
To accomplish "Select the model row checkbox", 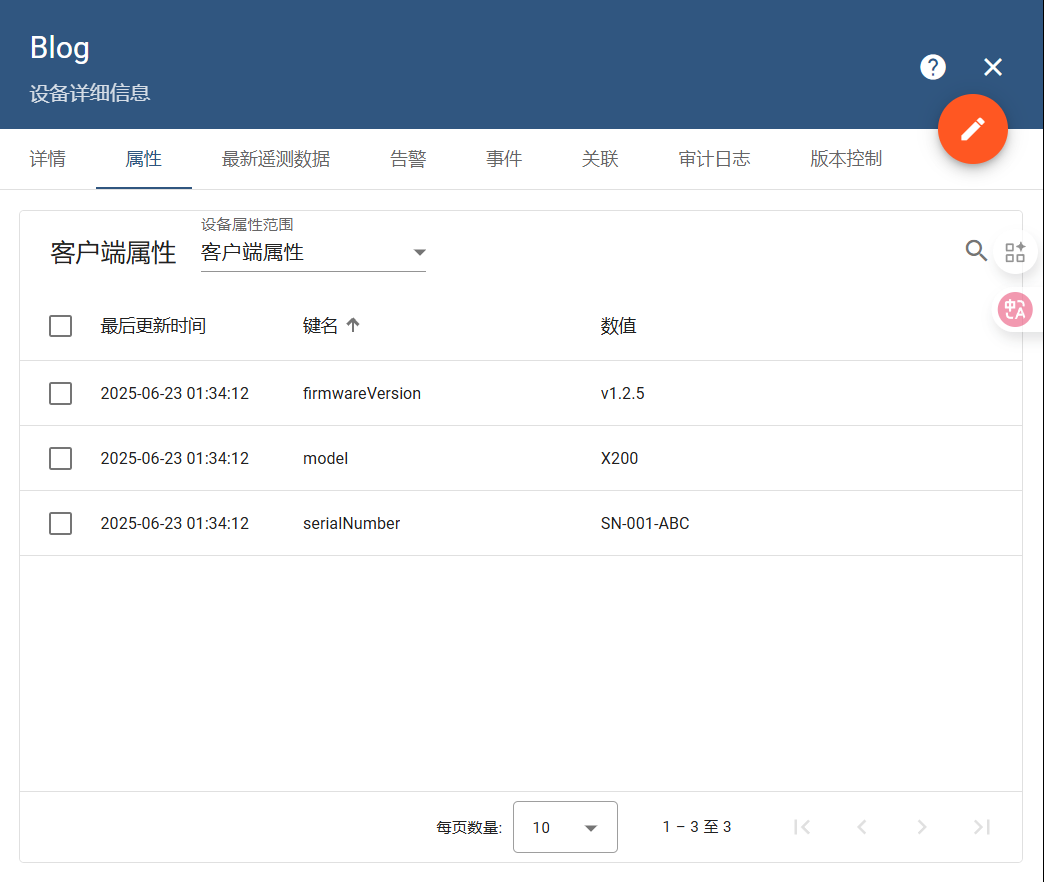I will click(x=61, y=458).
